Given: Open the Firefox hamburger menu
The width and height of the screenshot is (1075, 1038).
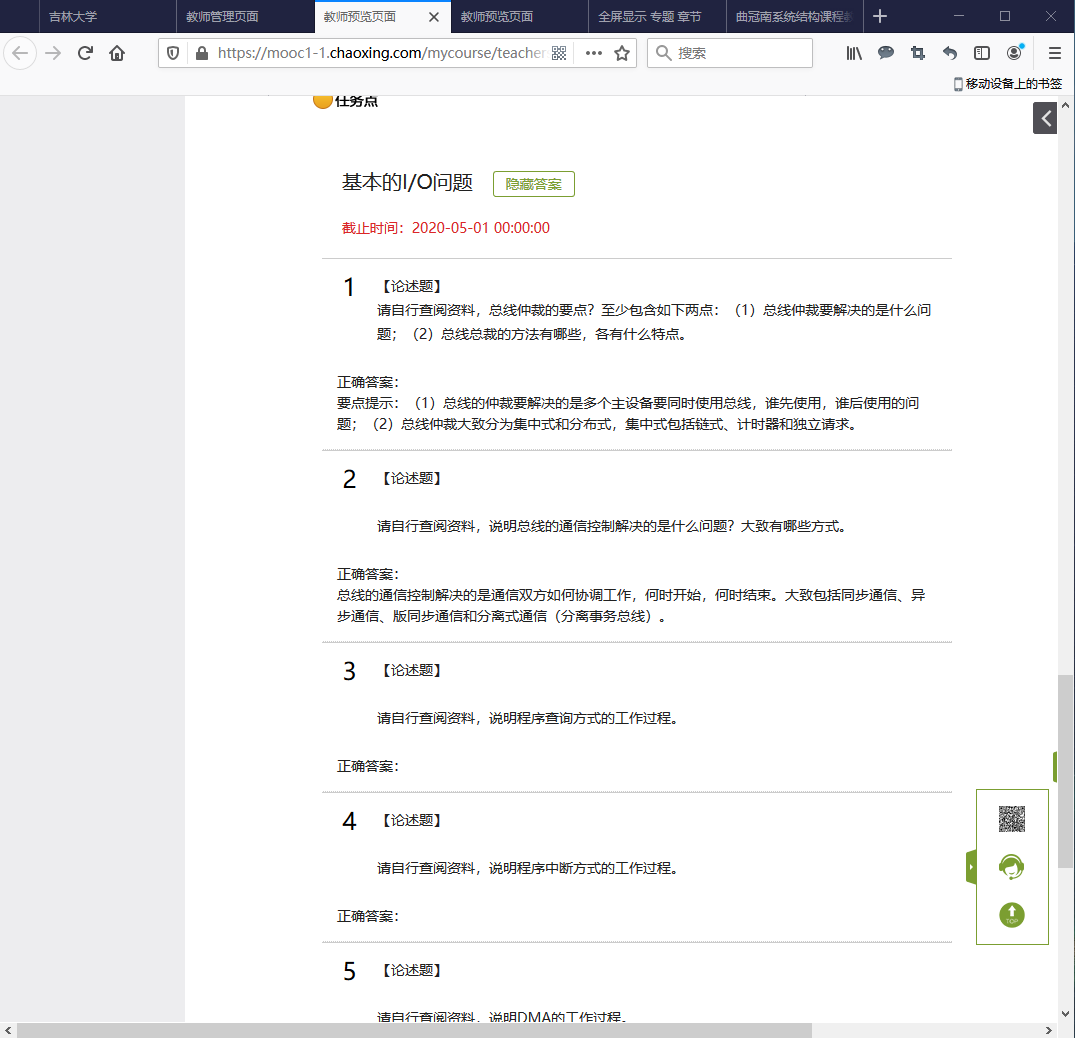Looking at the screenshot, I should tap(1054, 53).
